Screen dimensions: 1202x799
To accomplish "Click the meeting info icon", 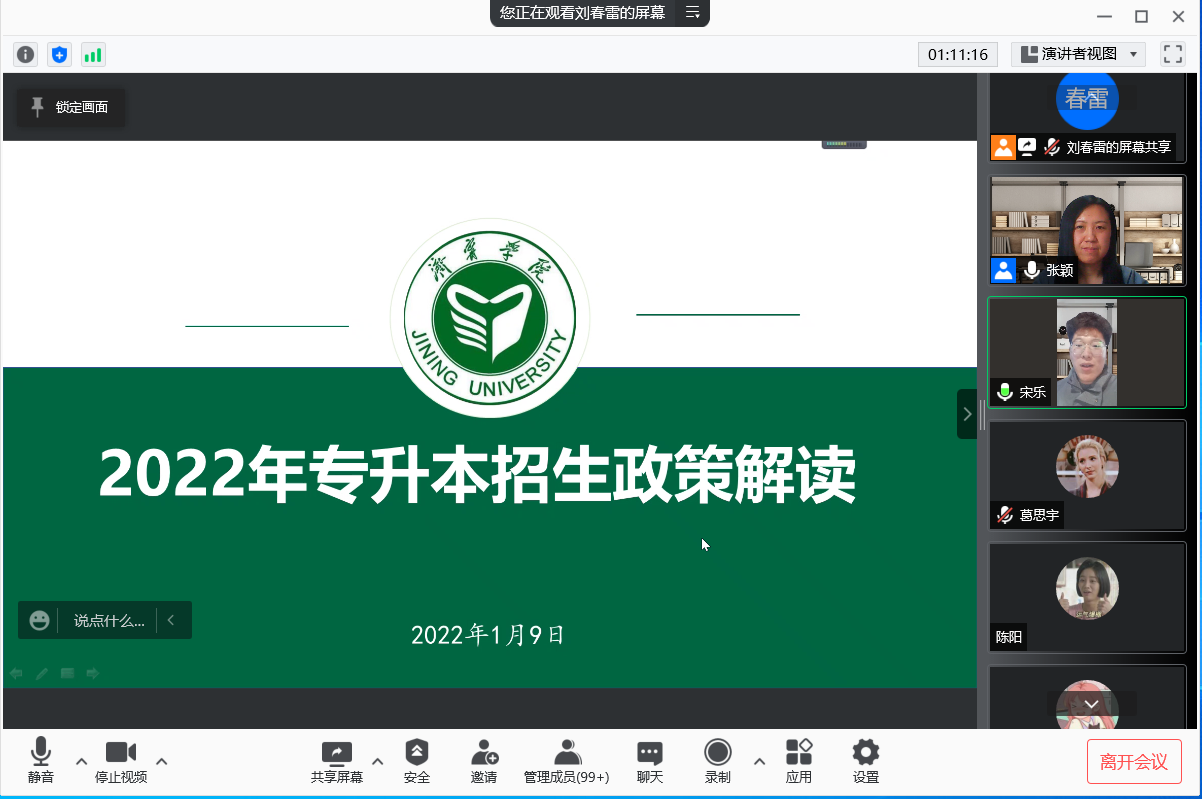I will 26,55.
